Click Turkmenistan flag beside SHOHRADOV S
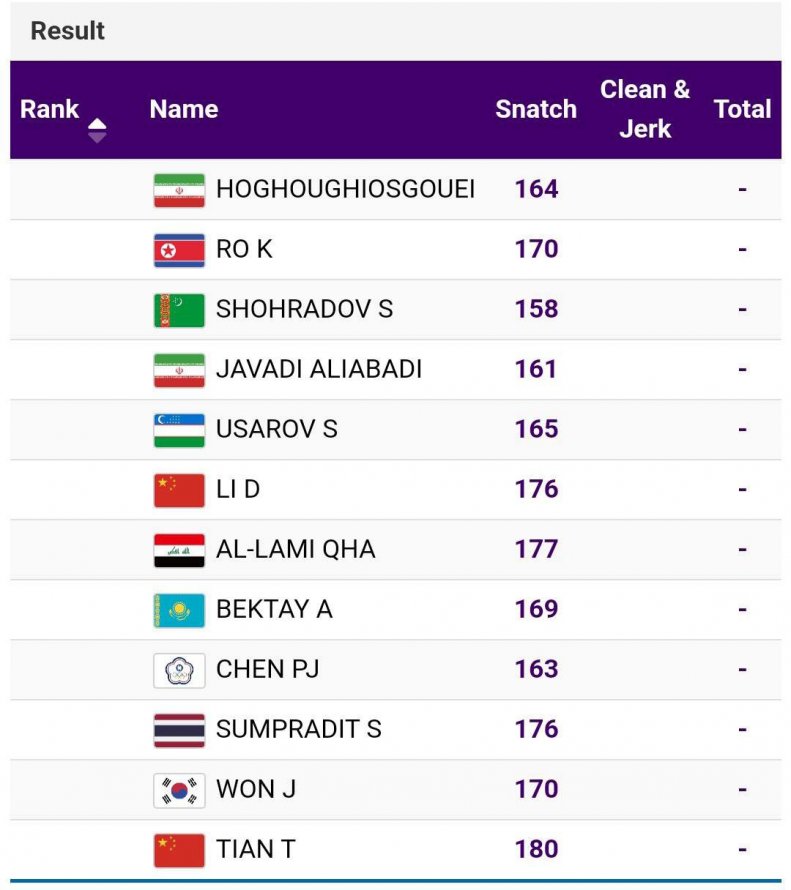Viewport: 791px width, 890px height. pos(179,310)
